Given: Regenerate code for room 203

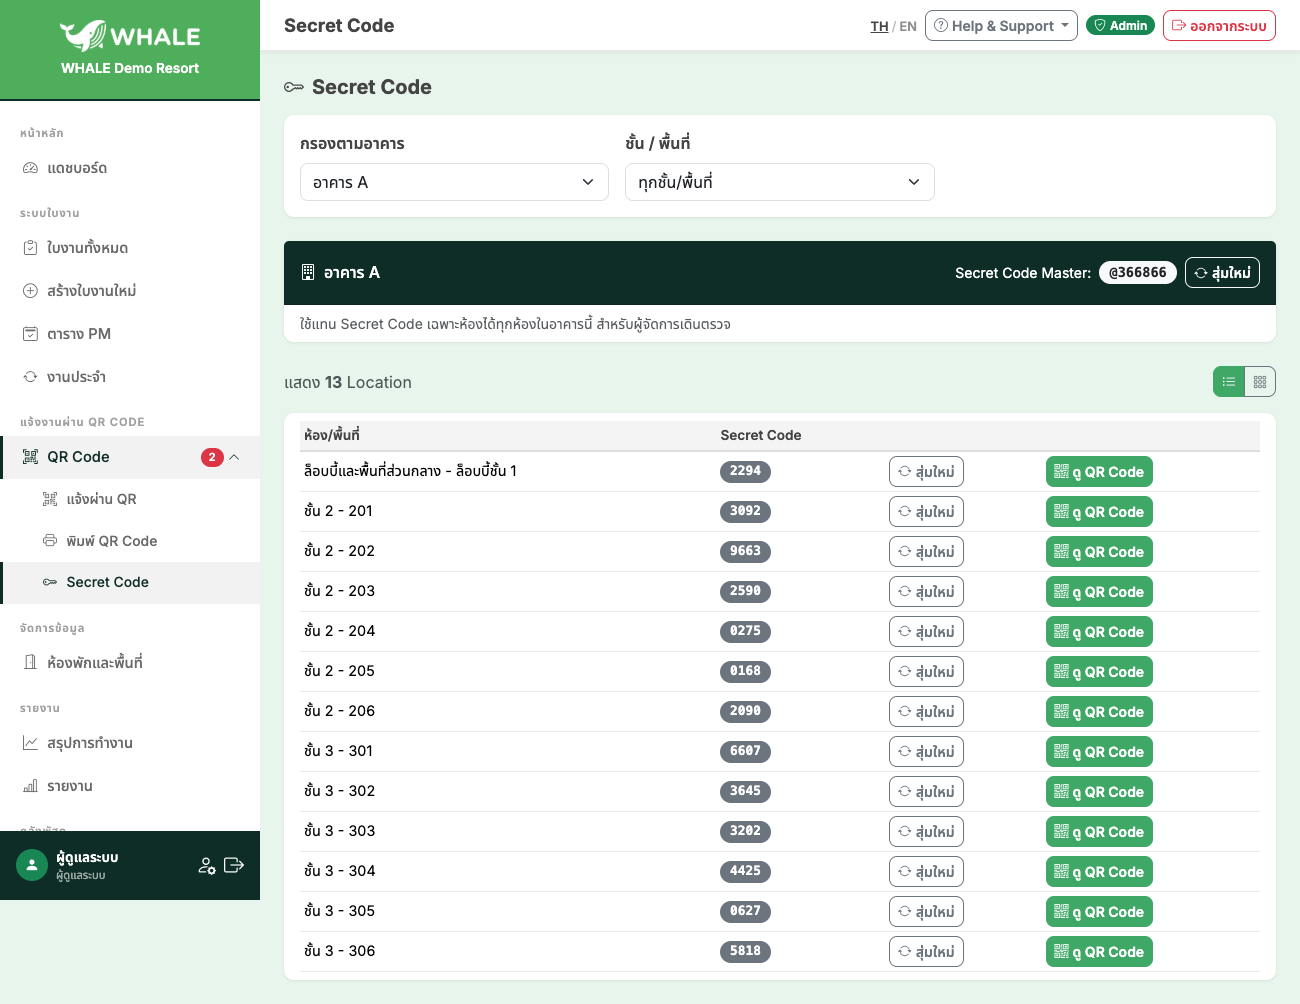Looking at the screenshot, I should pos(926,592).
